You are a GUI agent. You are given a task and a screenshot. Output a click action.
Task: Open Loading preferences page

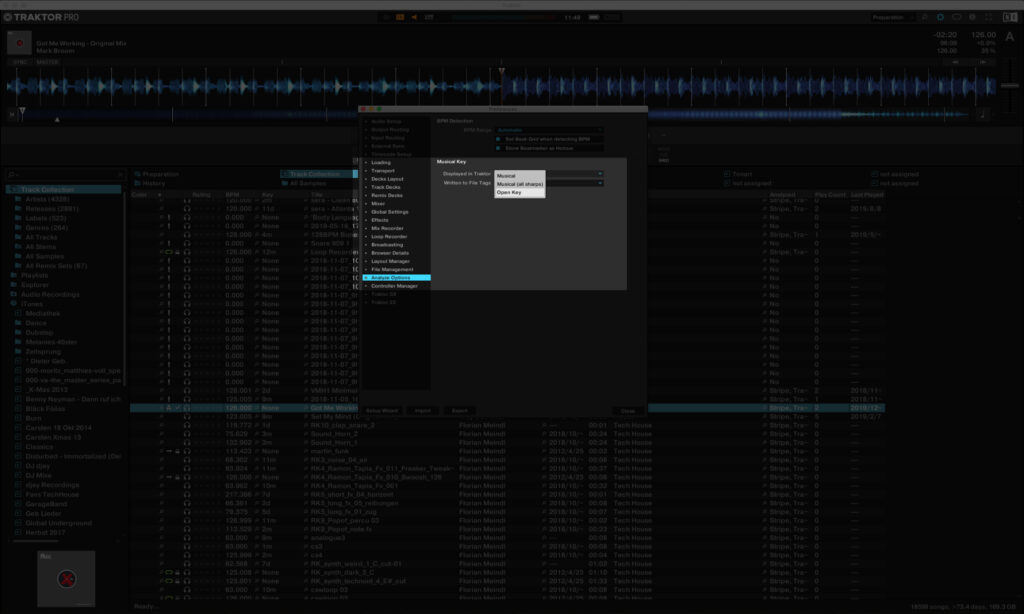(x=381, y=163)
